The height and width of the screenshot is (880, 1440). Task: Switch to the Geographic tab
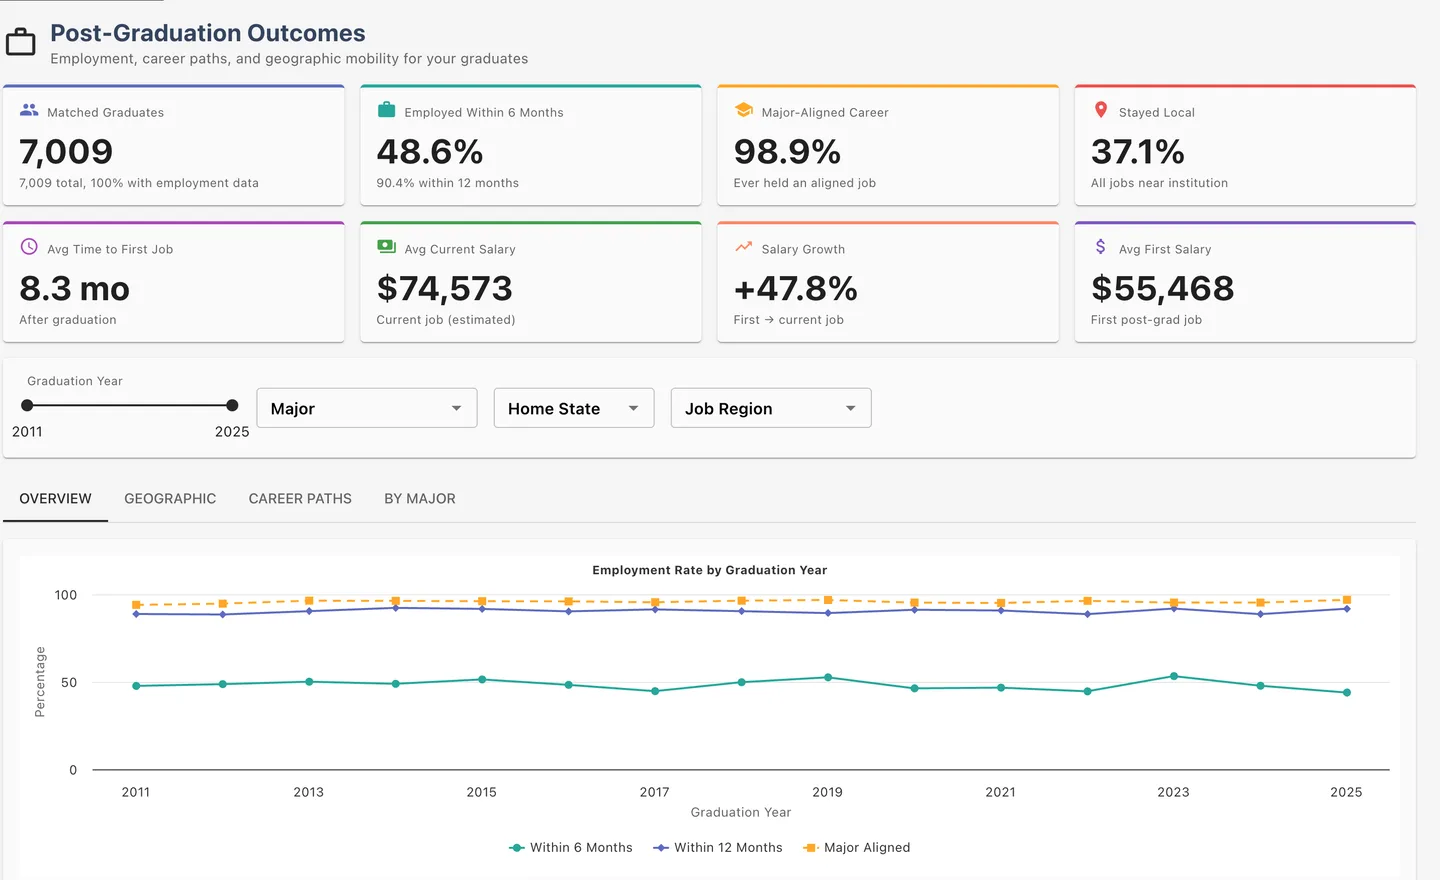point(170,498)
